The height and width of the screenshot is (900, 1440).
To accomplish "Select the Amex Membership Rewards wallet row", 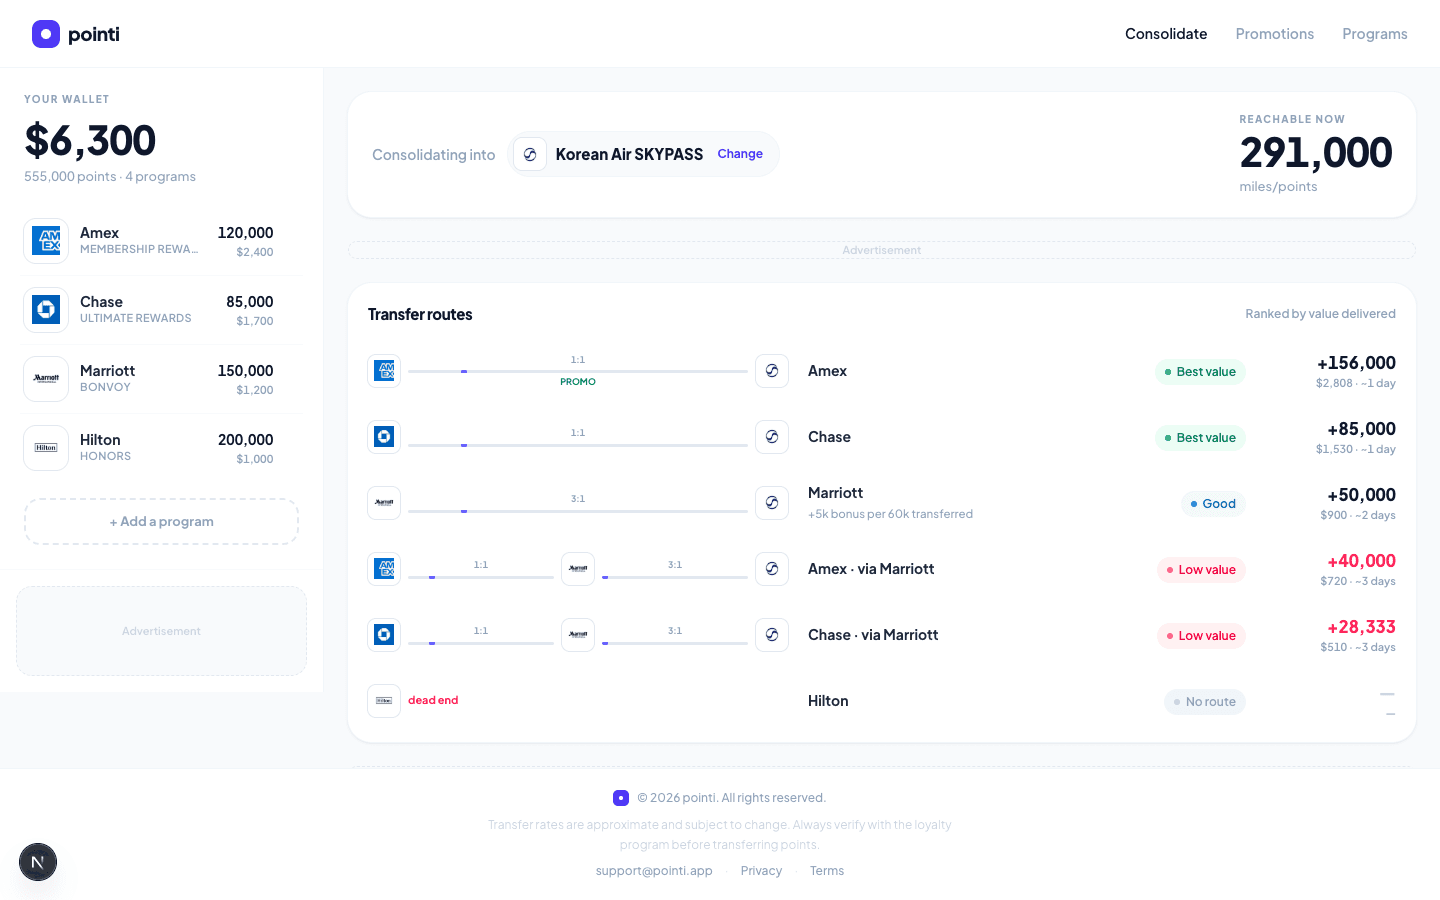I will tap(161, 241).
